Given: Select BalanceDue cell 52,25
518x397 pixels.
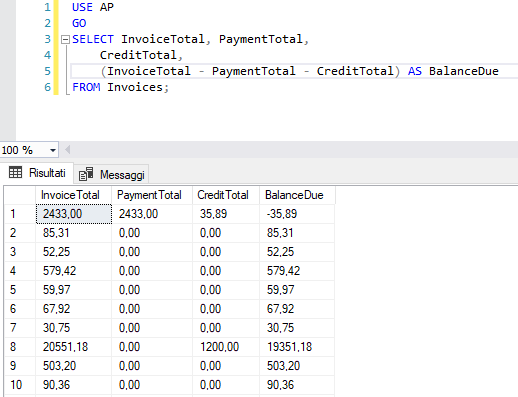Looking at the screenshot, I should [x=297, y=252].
